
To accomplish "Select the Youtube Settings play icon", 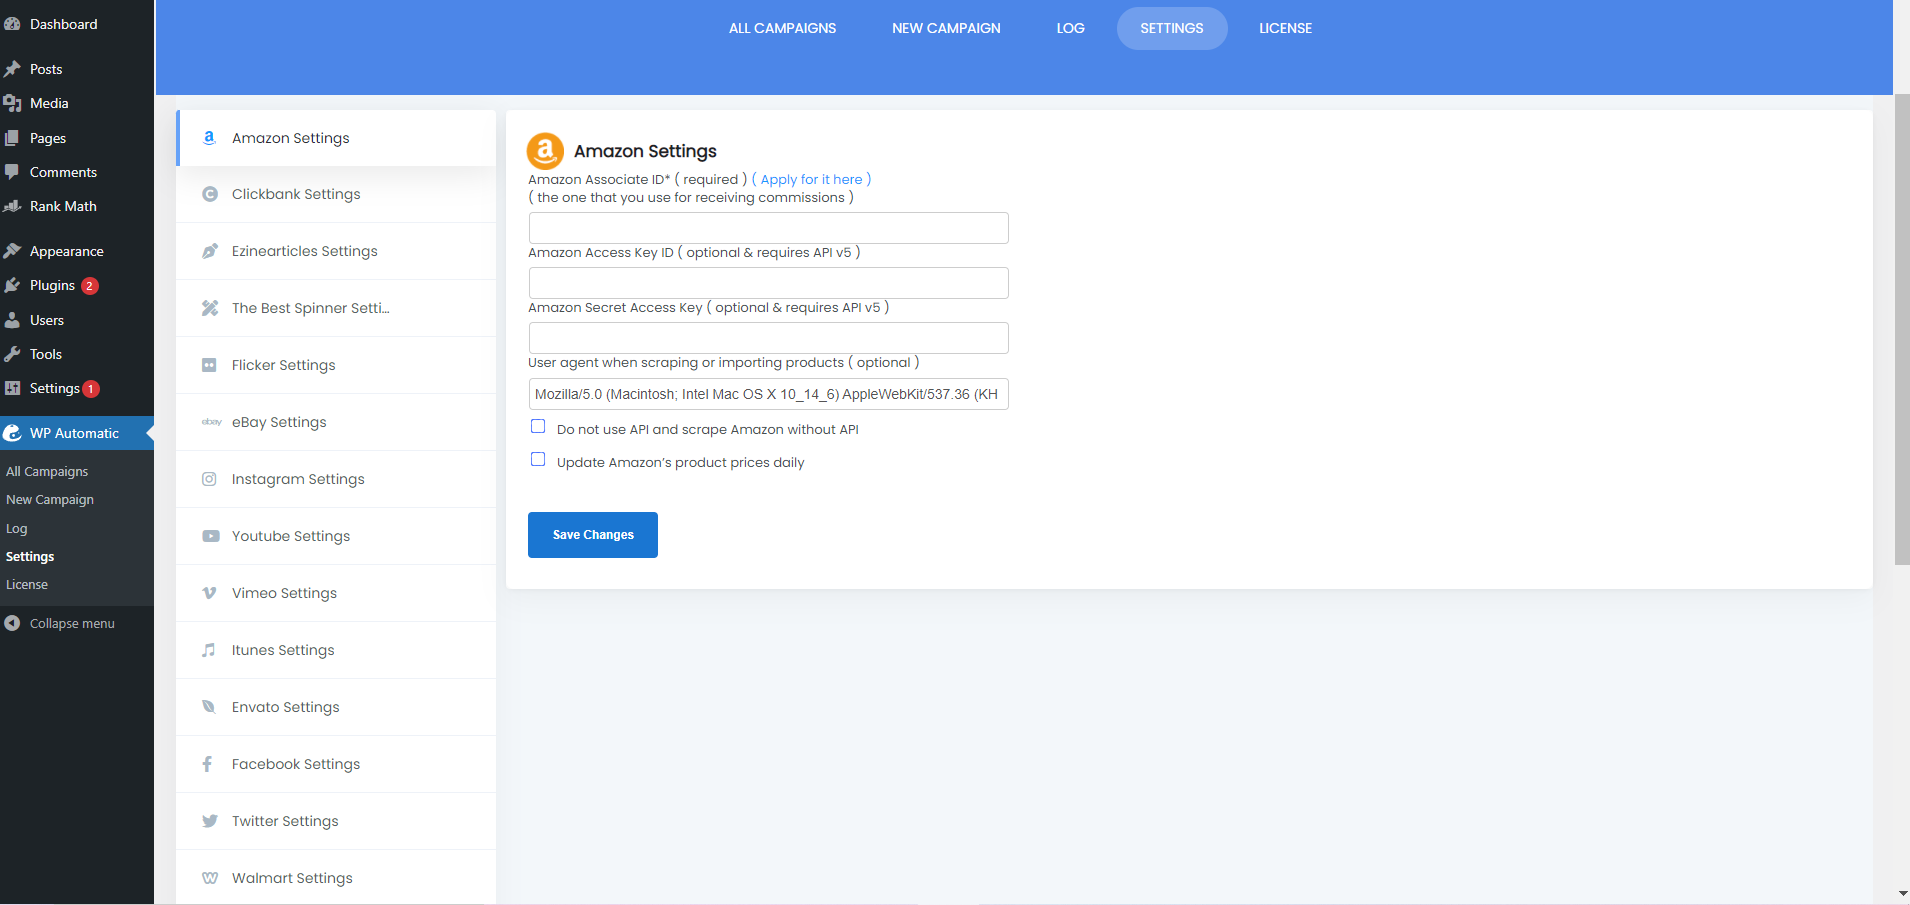I will [209, 535].
